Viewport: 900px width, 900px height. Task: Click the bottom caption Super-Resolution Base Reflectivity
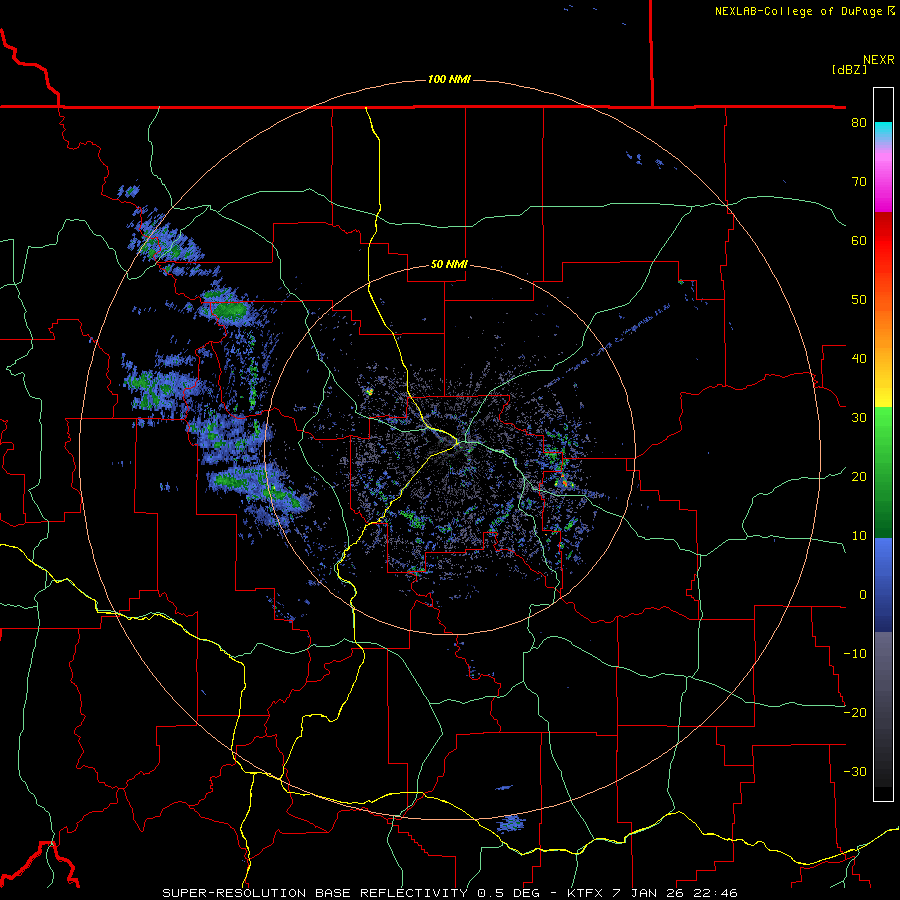(450, 893)
